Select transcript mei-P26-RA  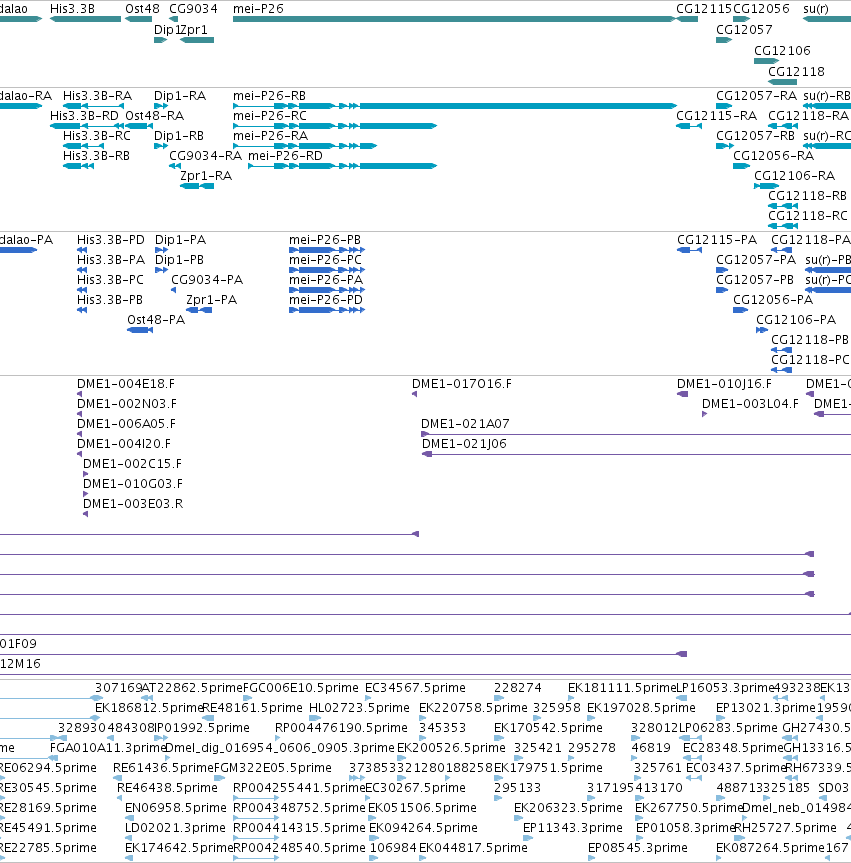click(305, 146)
